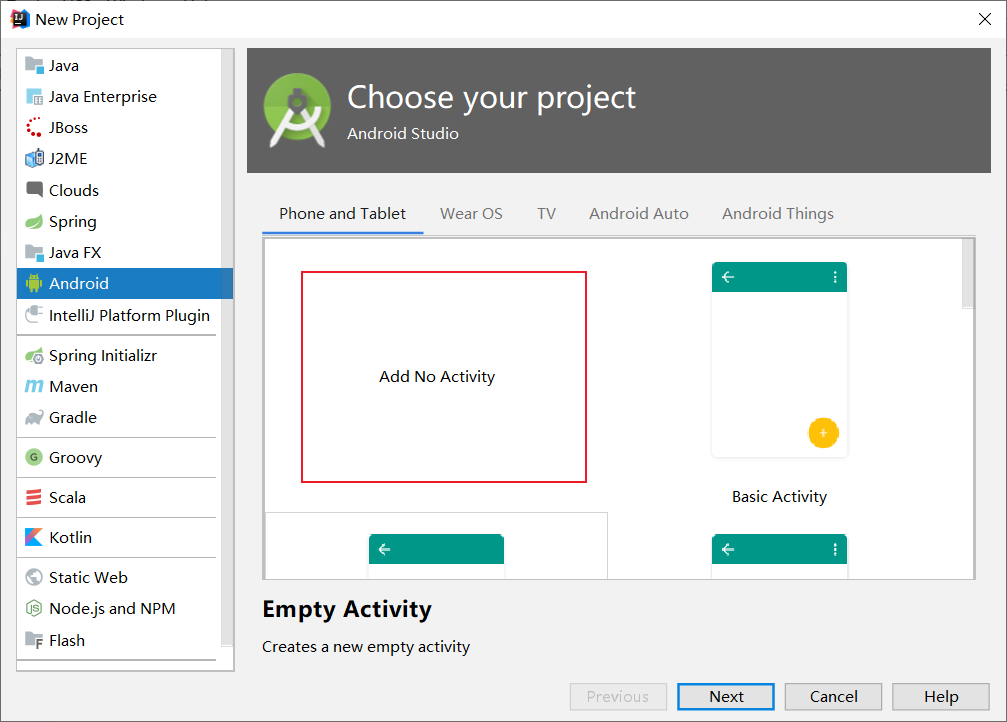Select the Groovy text label
Image resolution: width=1007 pixels, height=722 pixels.
(x=75, y=458)
